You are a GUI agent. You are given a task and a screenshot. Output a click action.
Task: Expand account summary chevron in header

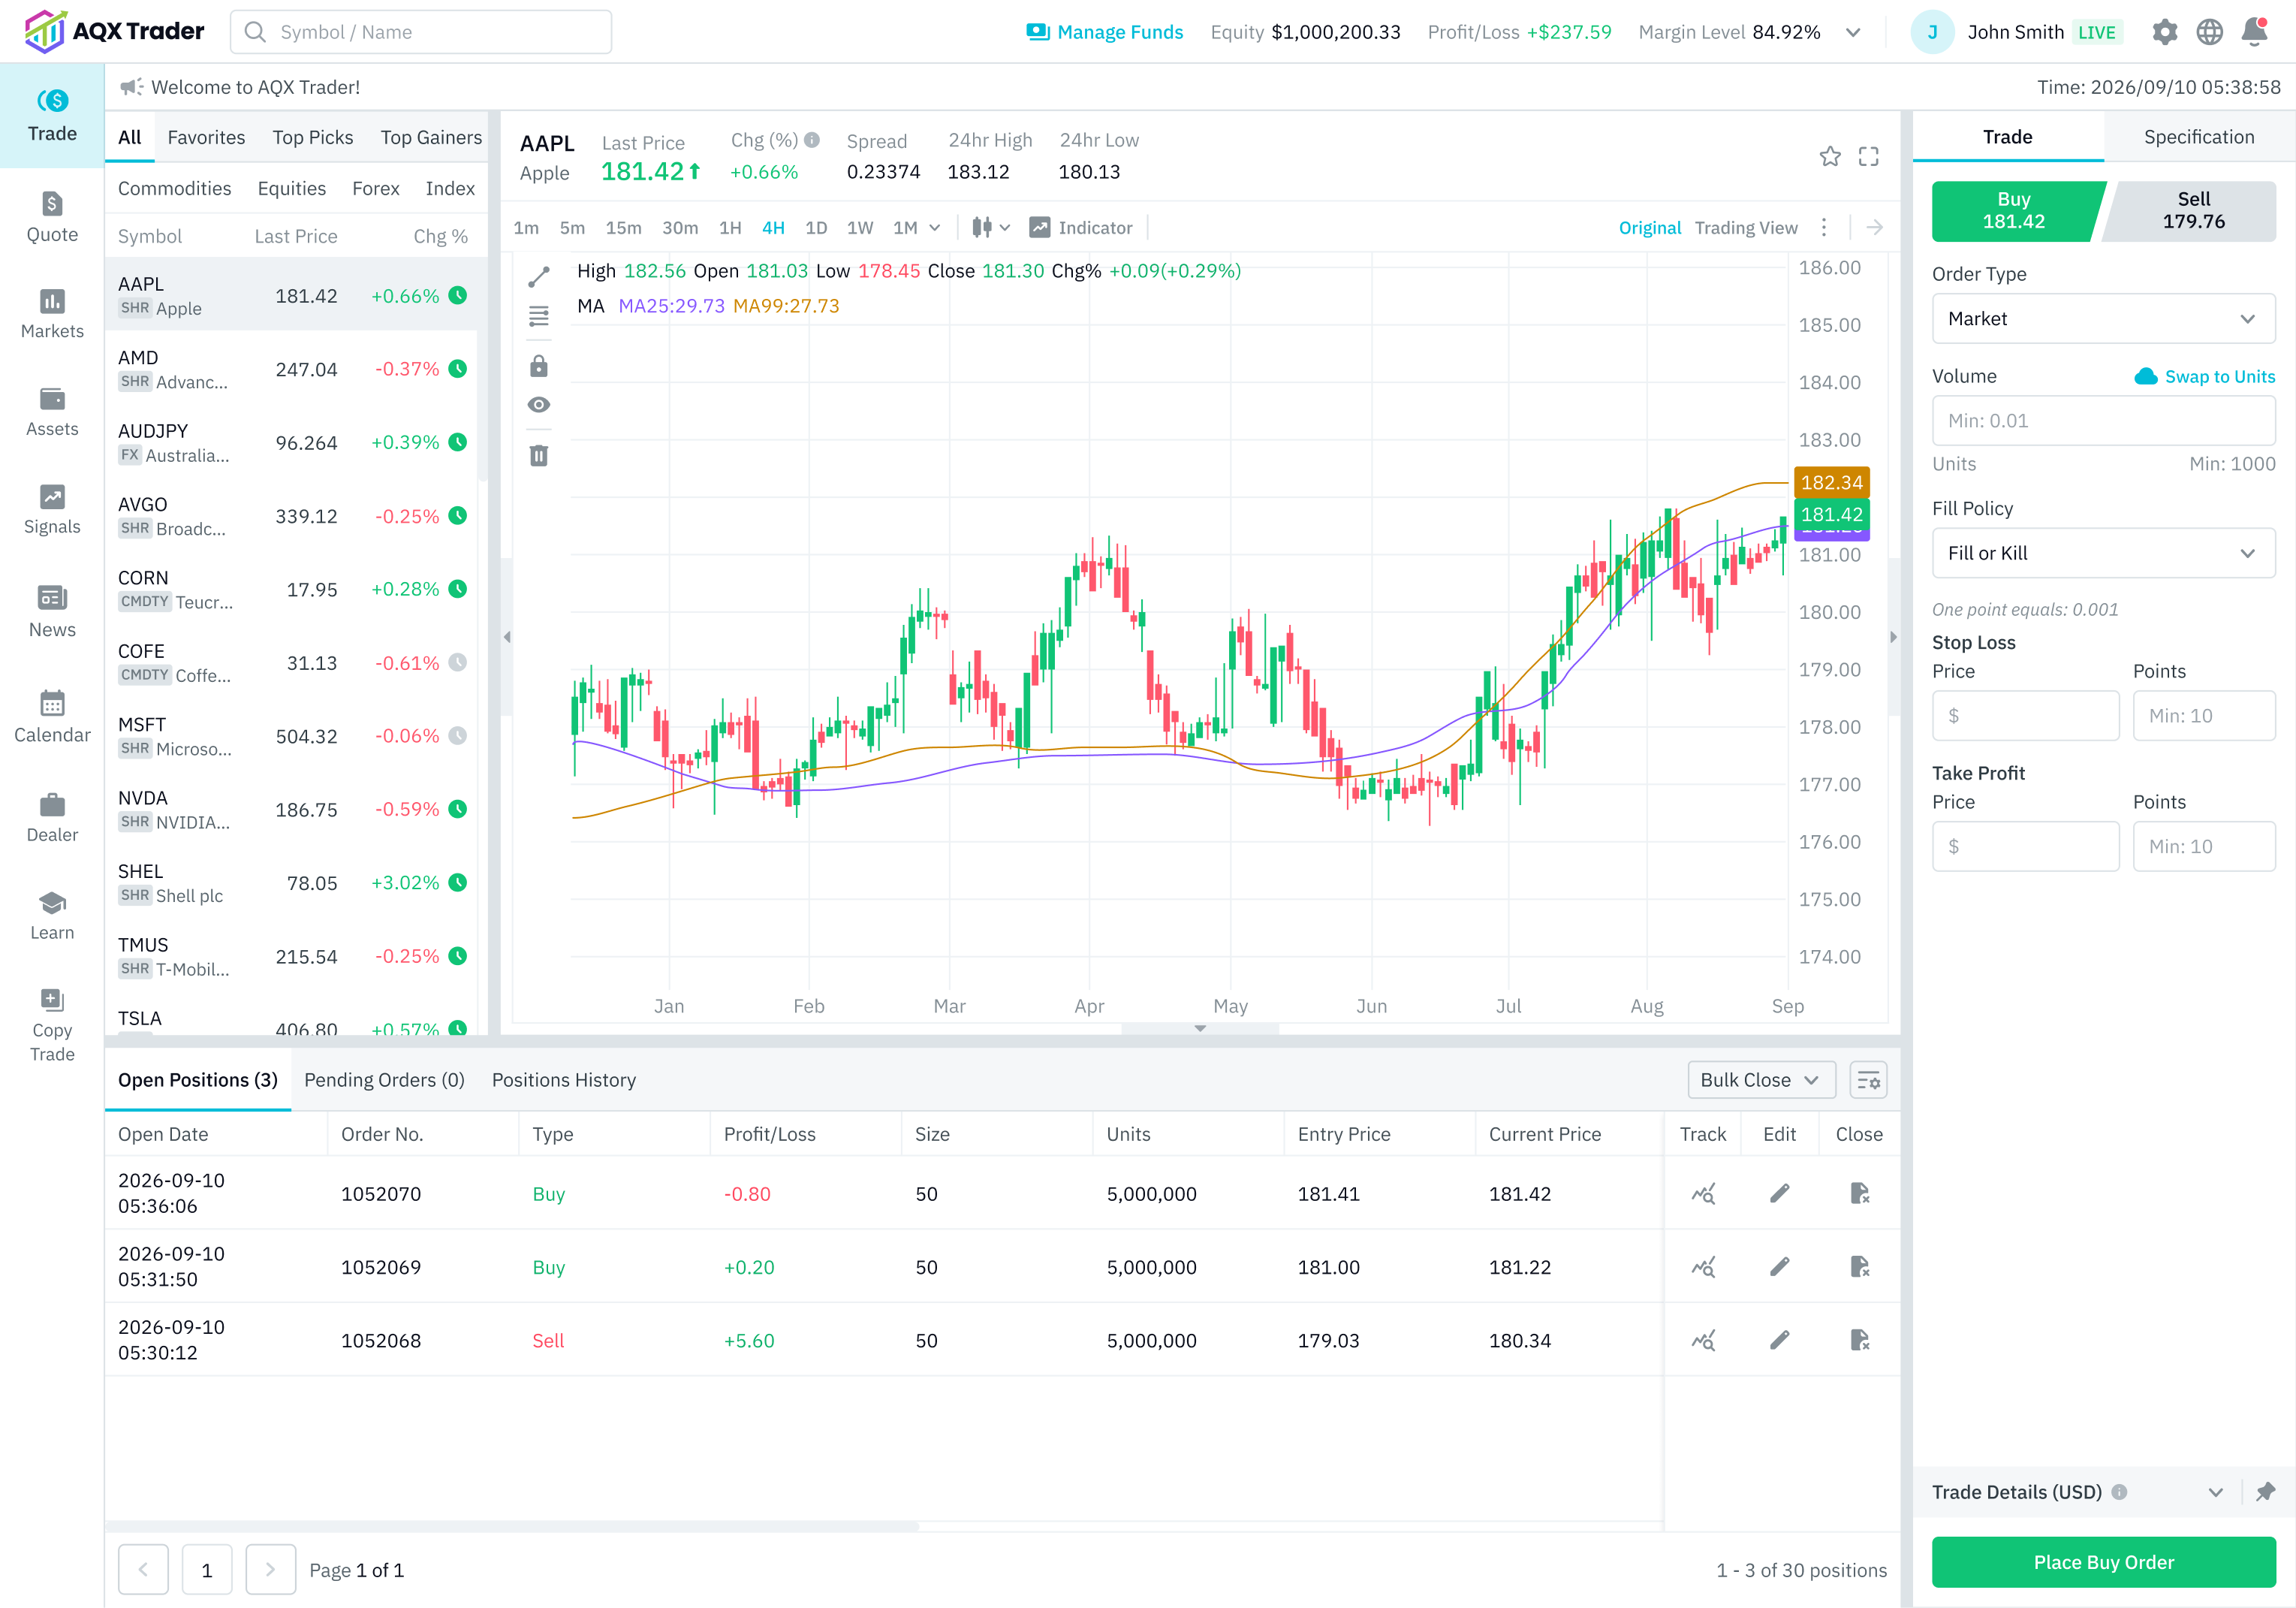pos(1853,32)
